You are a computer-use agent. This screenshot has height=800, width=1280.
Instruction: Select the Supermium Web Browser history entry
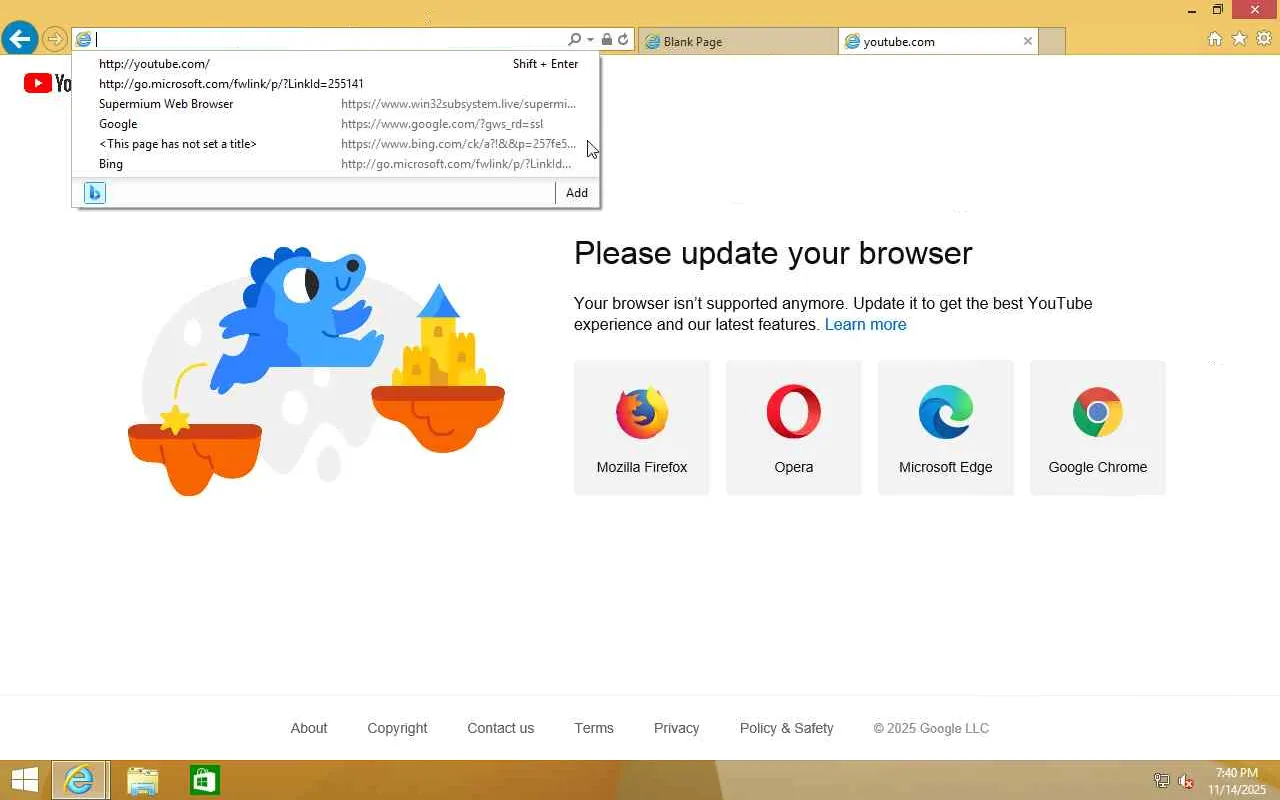click(336, 104)
